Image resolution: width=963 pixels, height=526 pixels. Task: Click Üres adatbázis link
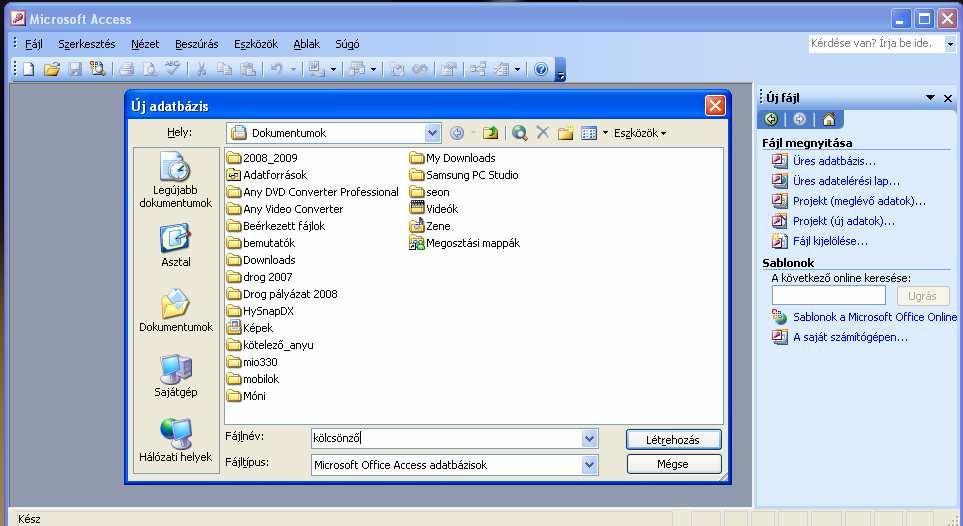point(834,161)
